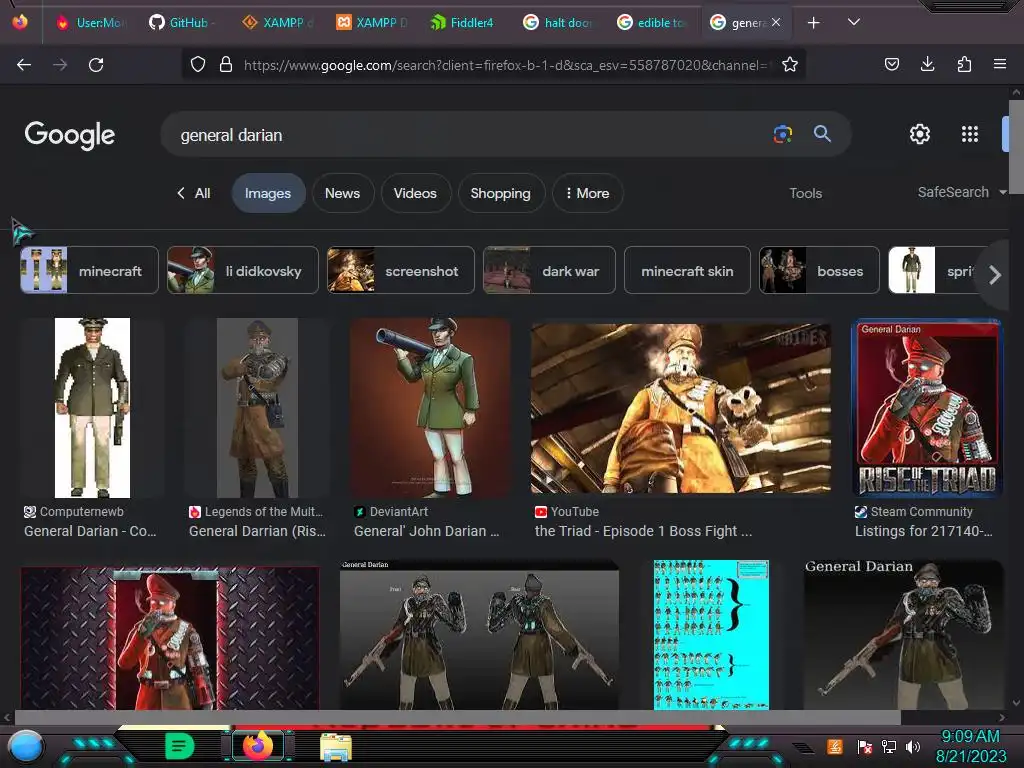The image size is (1024, 768).
Task: Filter images by dark war chip
Action: (x=549, y=270)
